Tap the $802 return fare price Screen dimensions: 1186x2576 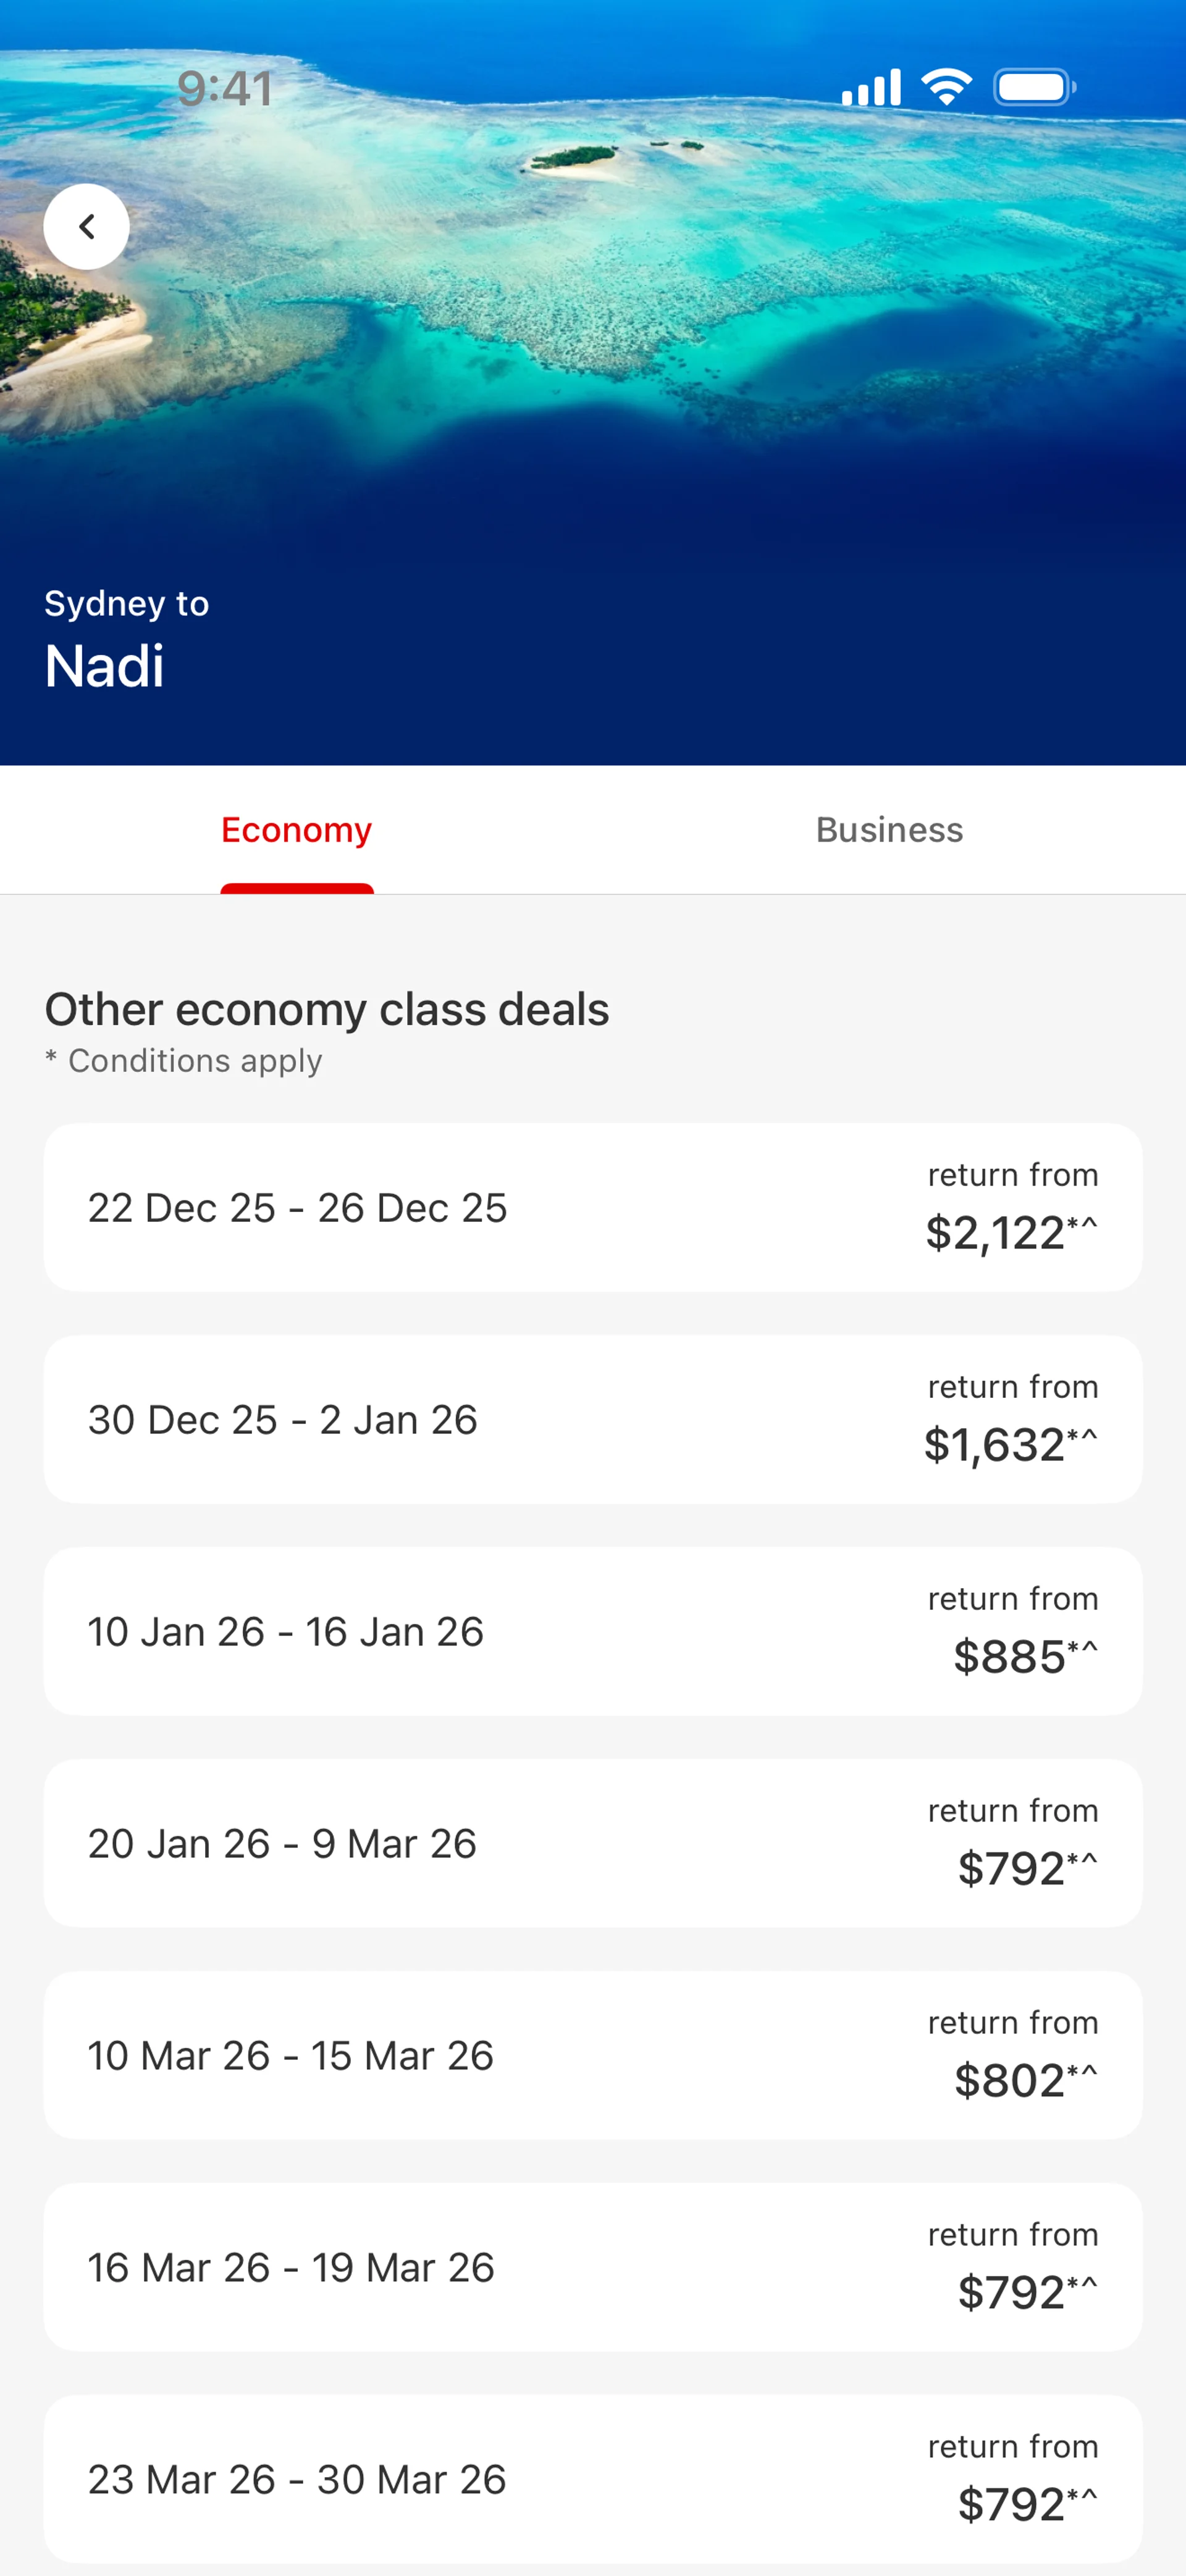pos(1024,2081)
